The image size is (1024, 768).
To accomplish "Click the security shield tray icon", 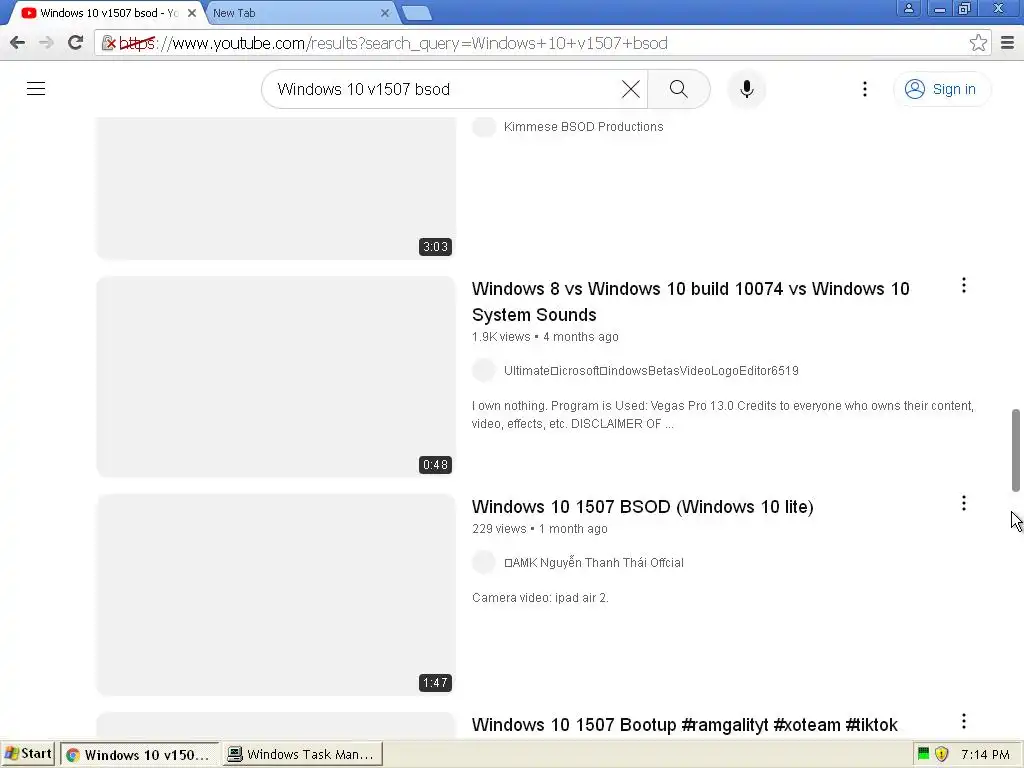I will click(x=942, y=754).
